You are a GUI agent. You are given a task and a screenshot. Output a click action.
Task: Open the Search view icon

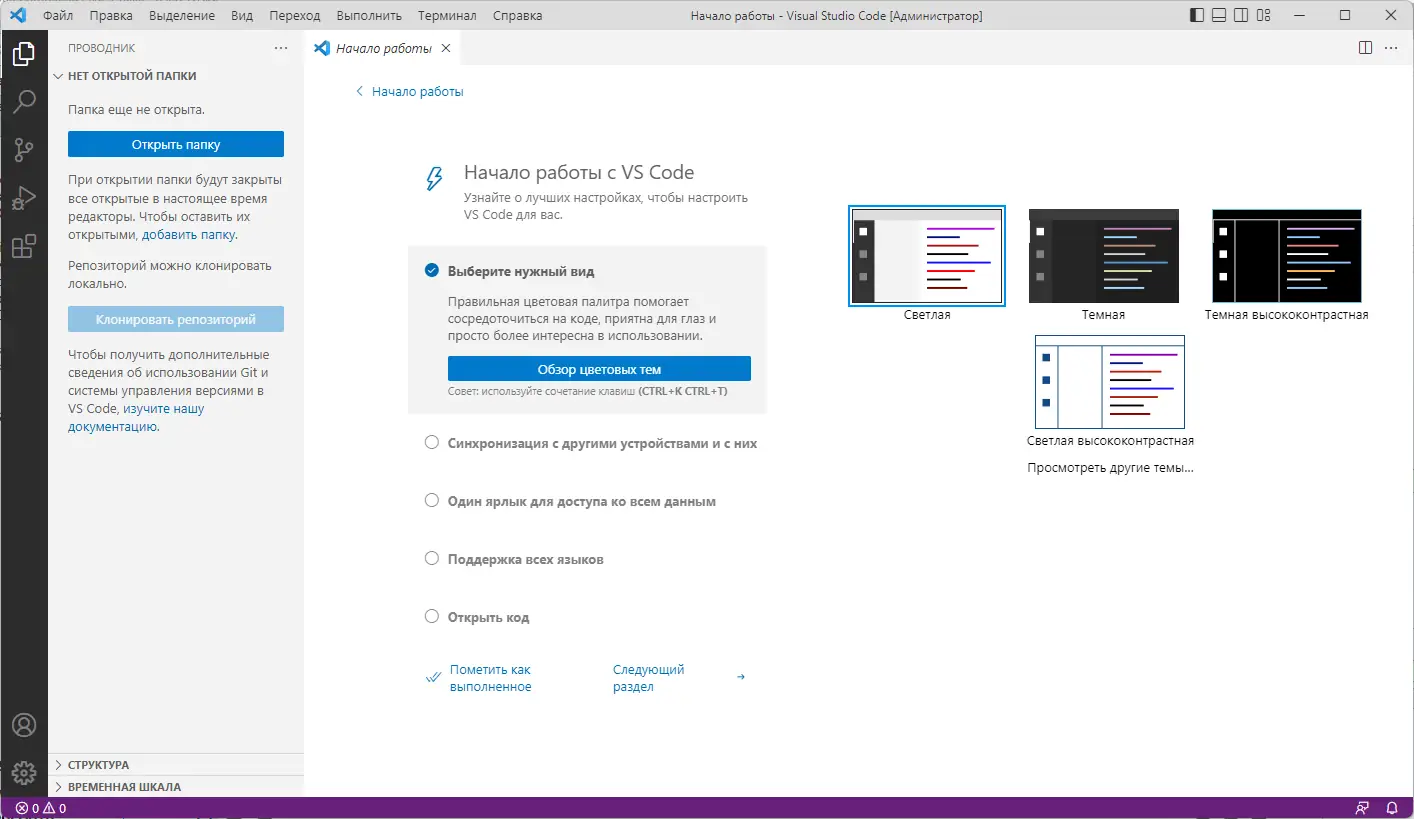24,102
